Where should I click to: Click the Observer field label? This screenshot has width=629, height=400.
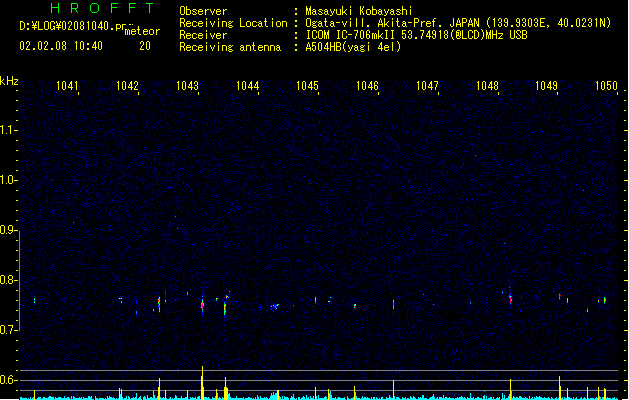tap(203, 11)
